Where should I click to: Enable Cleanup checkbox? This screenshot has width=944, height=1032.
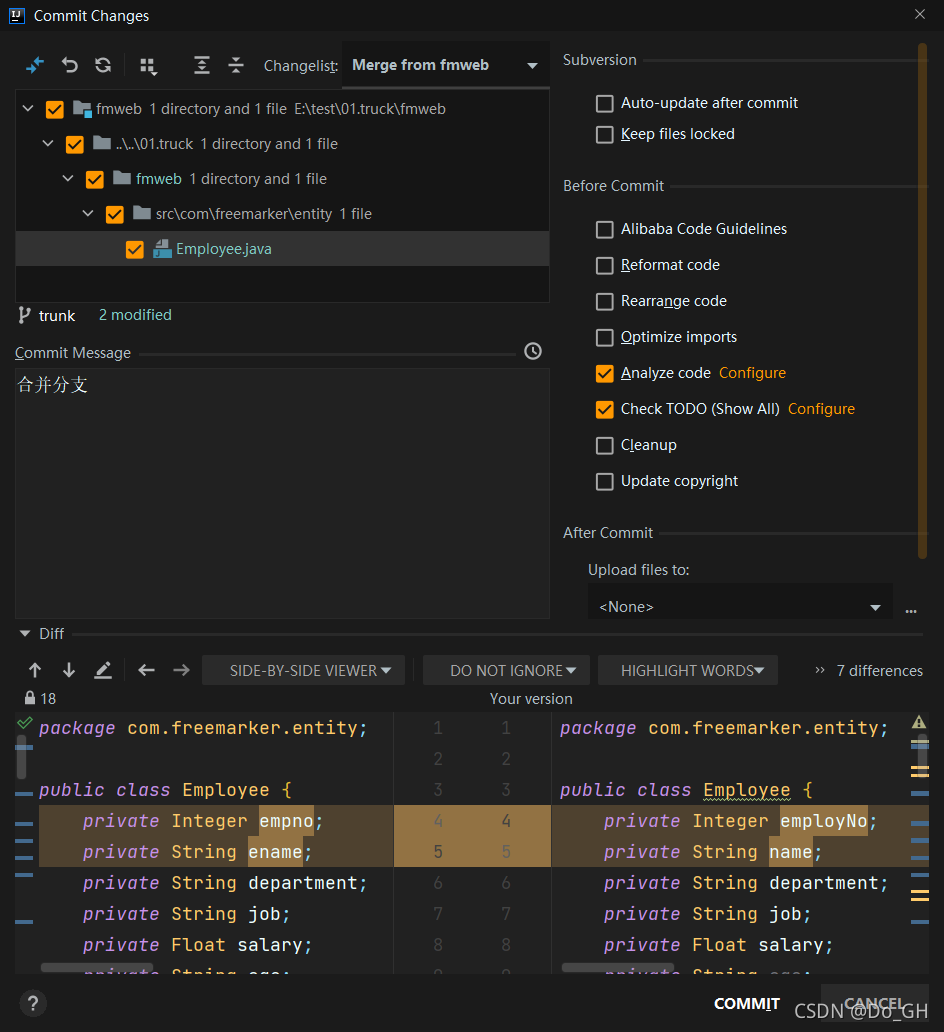coord(604,446)
